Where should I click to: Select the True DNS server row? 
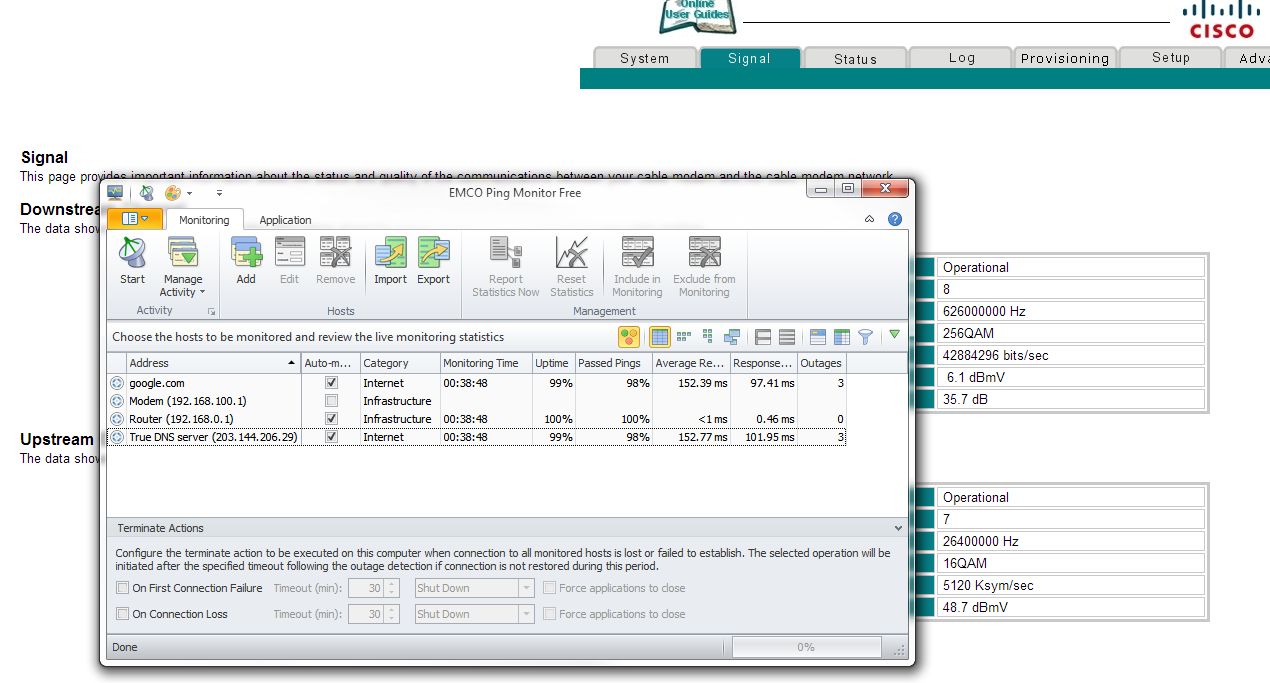click(212, 437)
